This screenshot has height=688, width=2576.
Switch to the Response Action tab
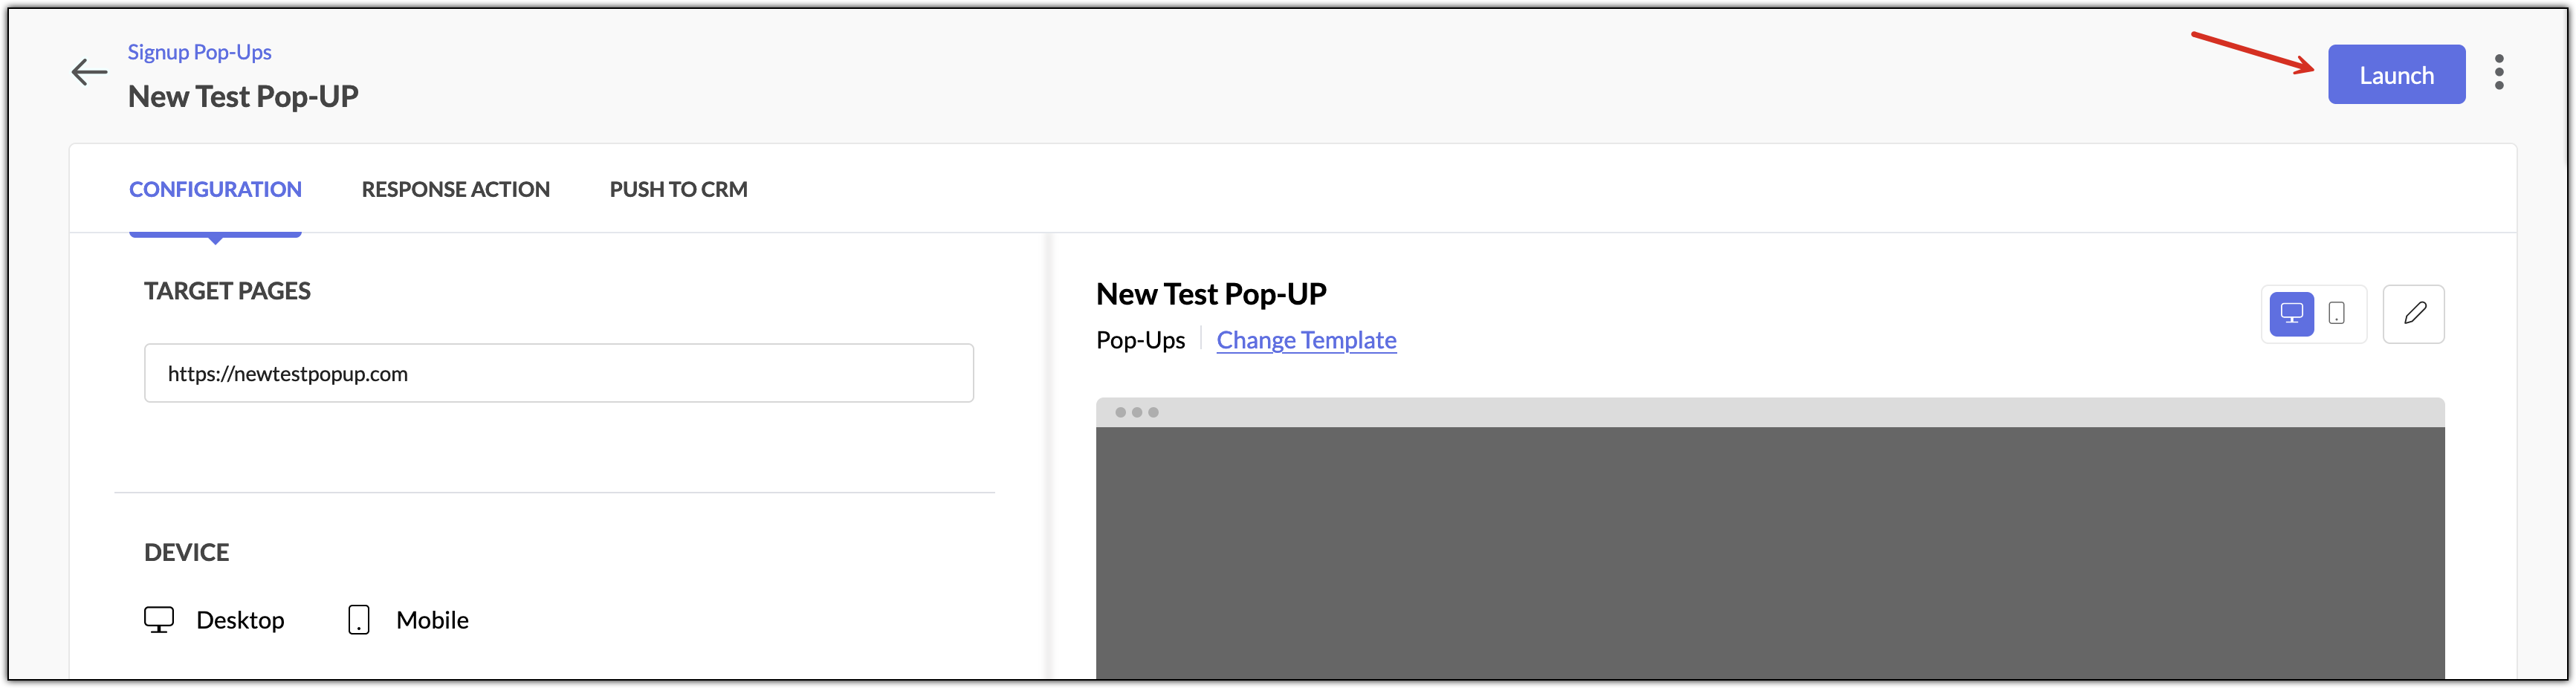pos(455,189)
